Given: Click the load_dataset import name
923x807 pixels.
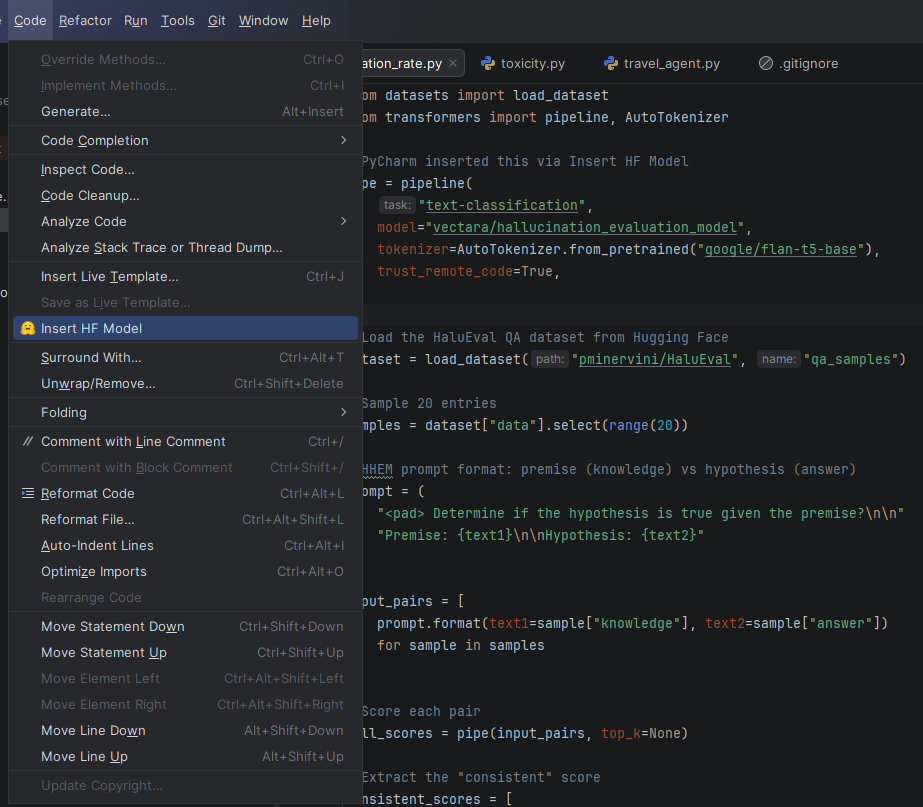Looking at the screenshot, I should tap(560, 95).
